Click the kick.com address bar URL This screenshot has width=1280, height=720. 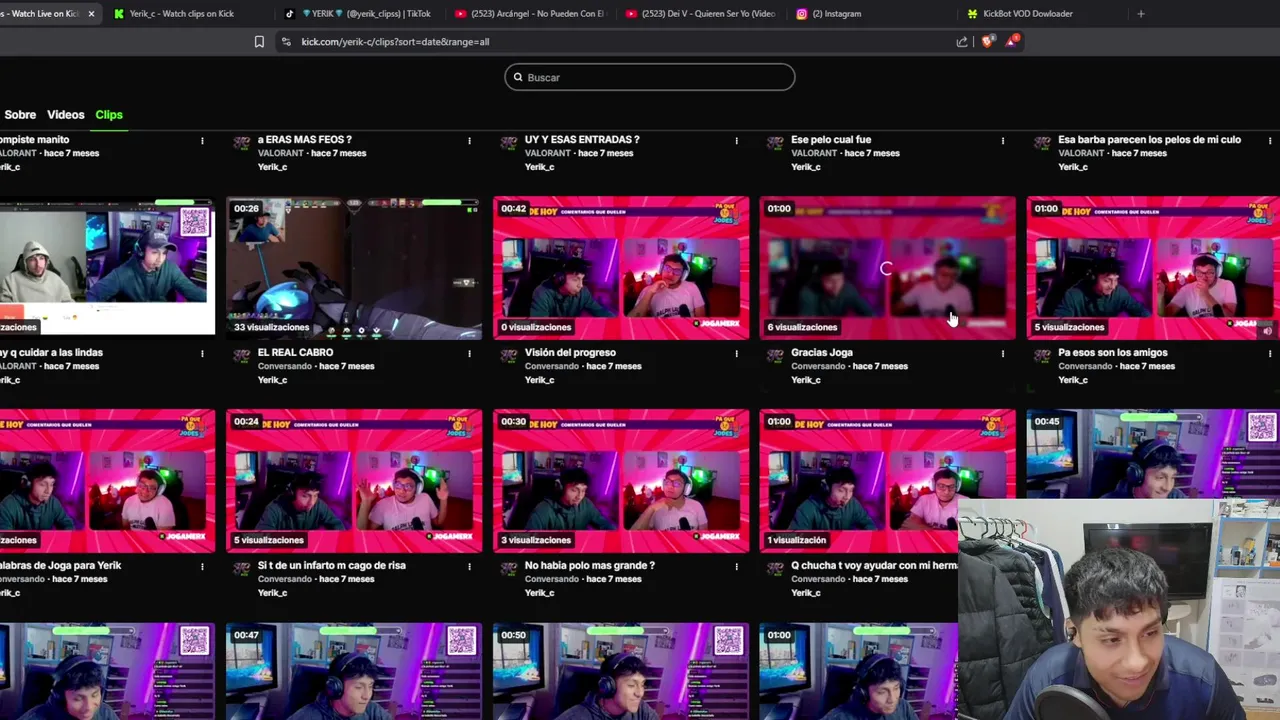(395, 42)
